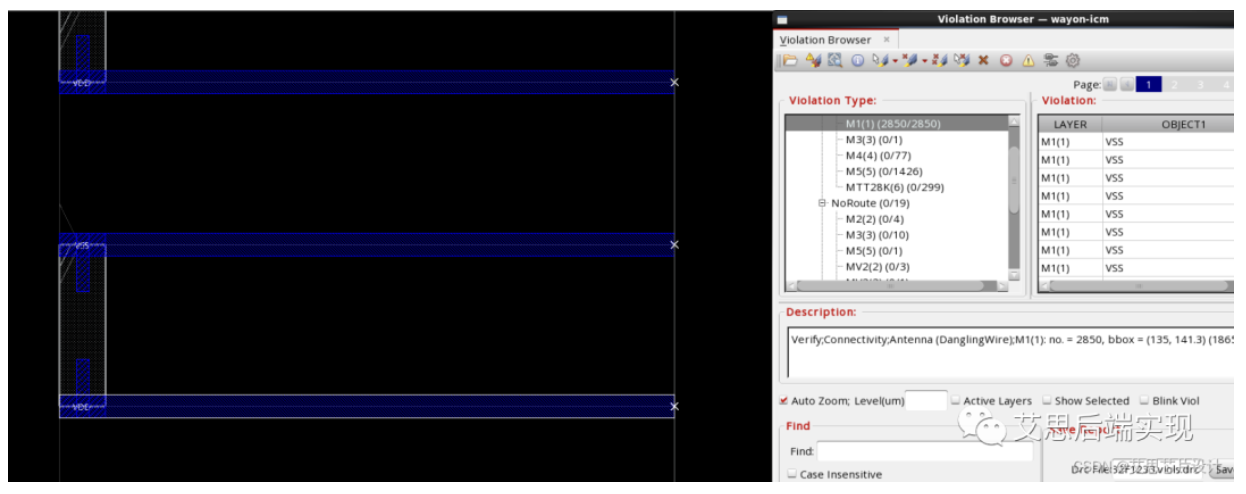1246x494 pixels.
Task: Click window menu icon in title bar
Action: (783, 19)
